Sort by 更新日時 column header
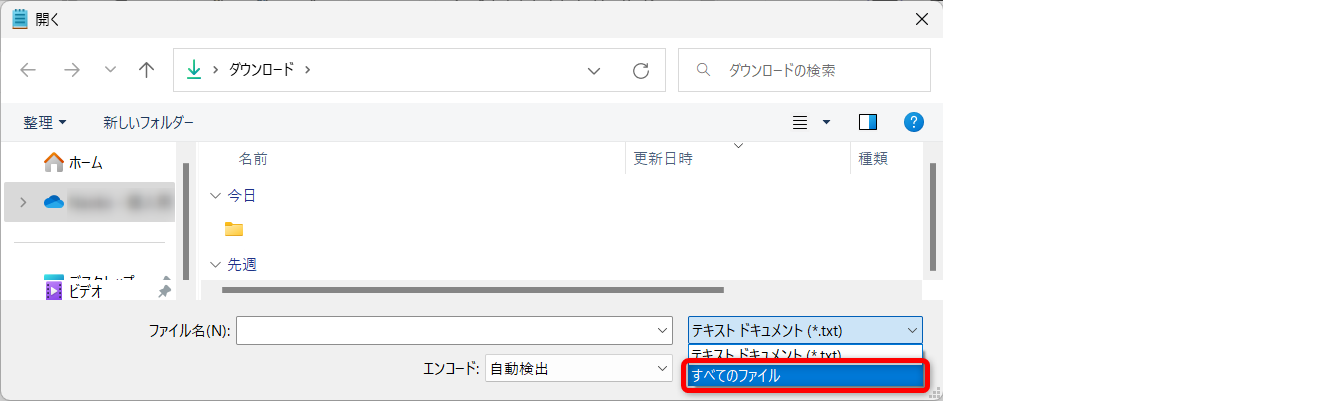The height and width of the screenshot is (401, 1344). [663, 158]
